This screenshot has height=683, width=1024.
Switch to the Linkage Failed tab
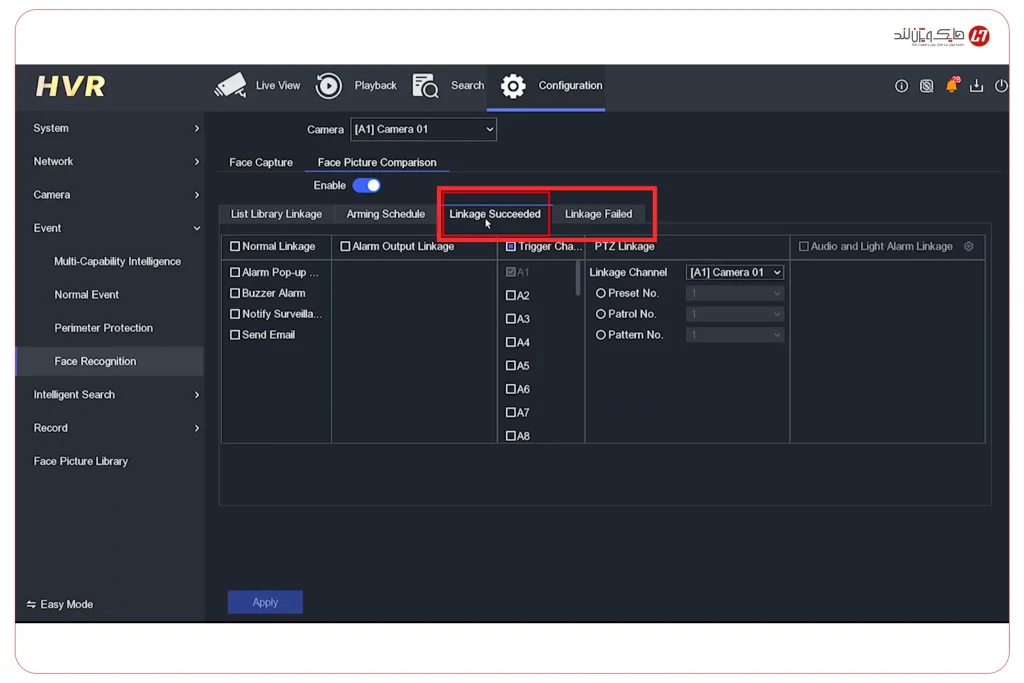(x=598, y=214)
